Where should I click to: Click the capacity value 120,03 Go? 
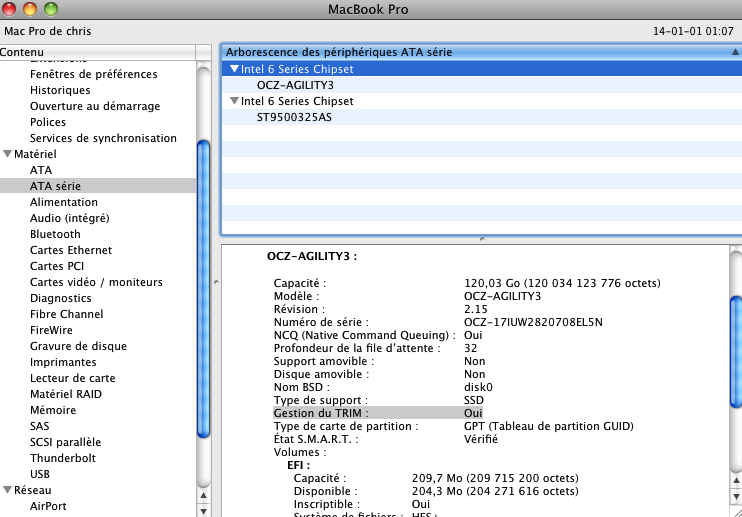point(562,283)
